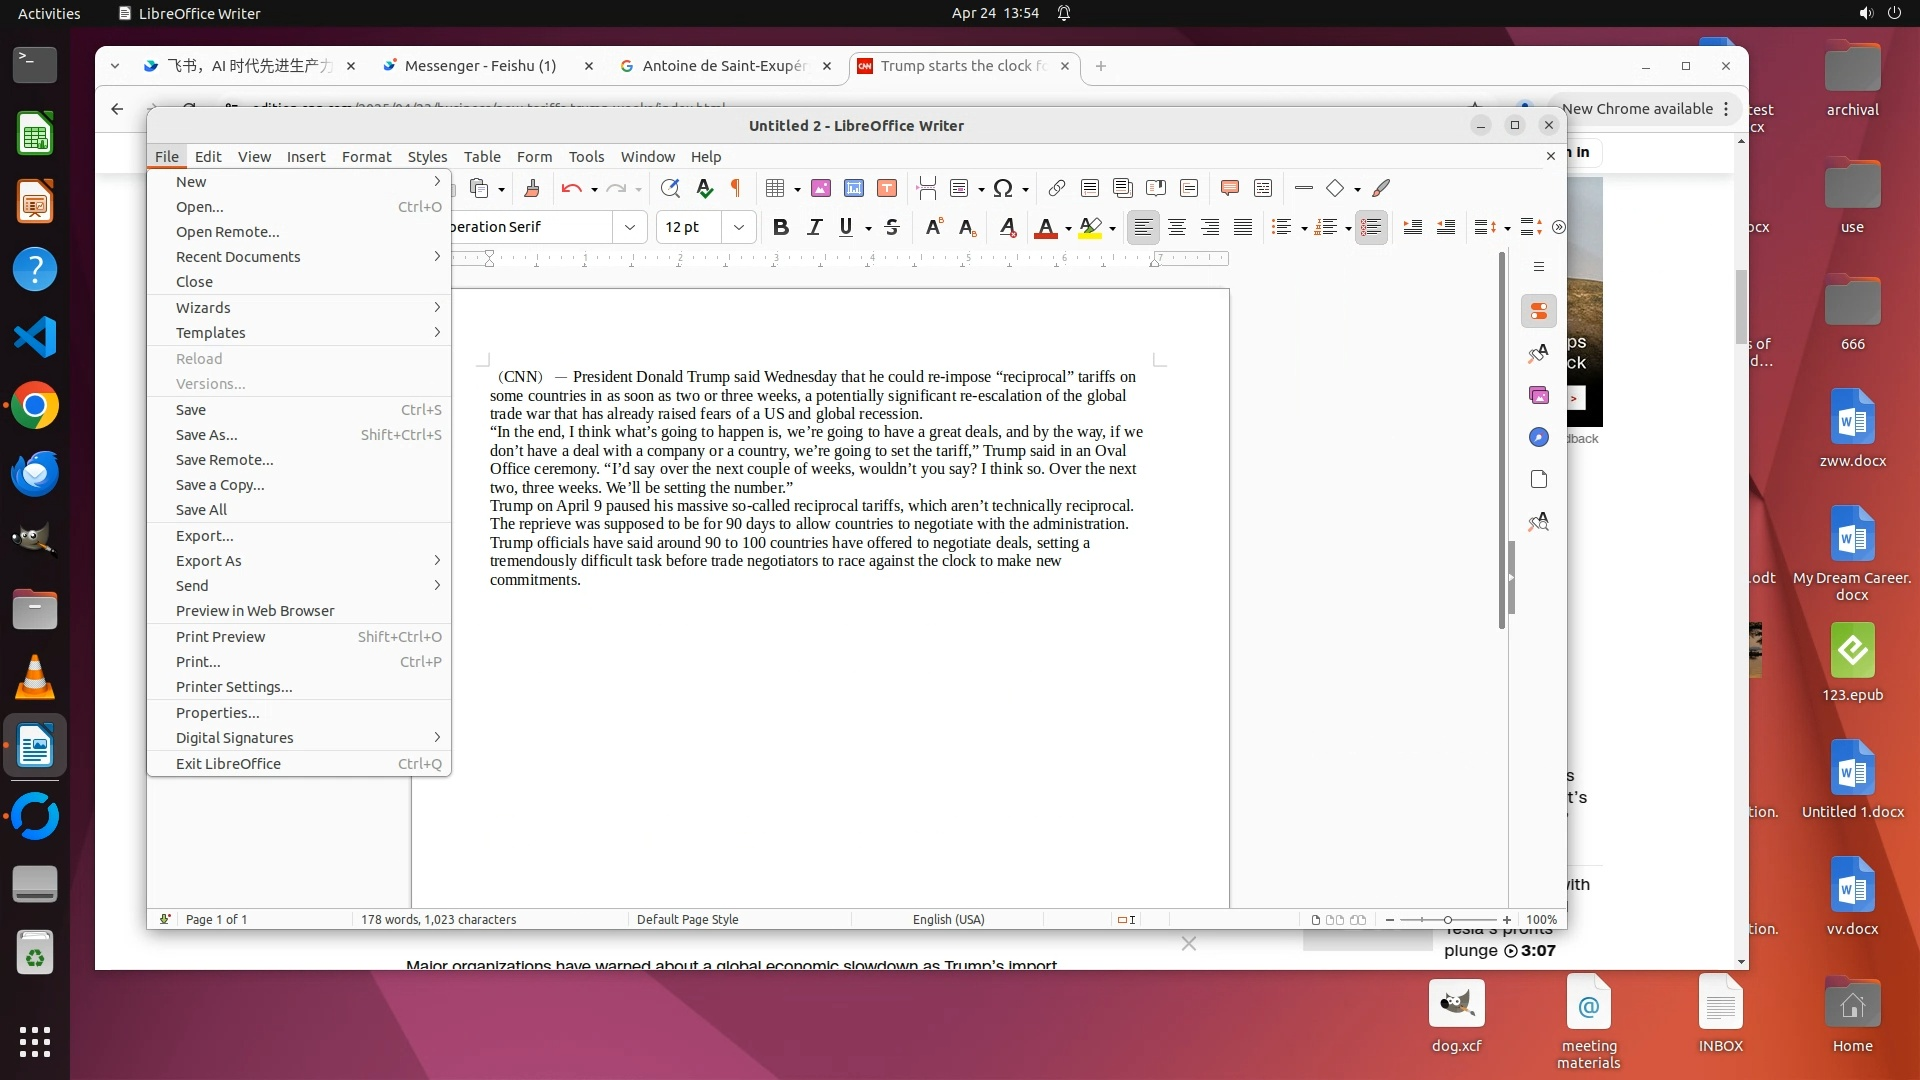Select Print Preview in File menu
This screenshot has height=1080, width=1920.
pos(220,637)
